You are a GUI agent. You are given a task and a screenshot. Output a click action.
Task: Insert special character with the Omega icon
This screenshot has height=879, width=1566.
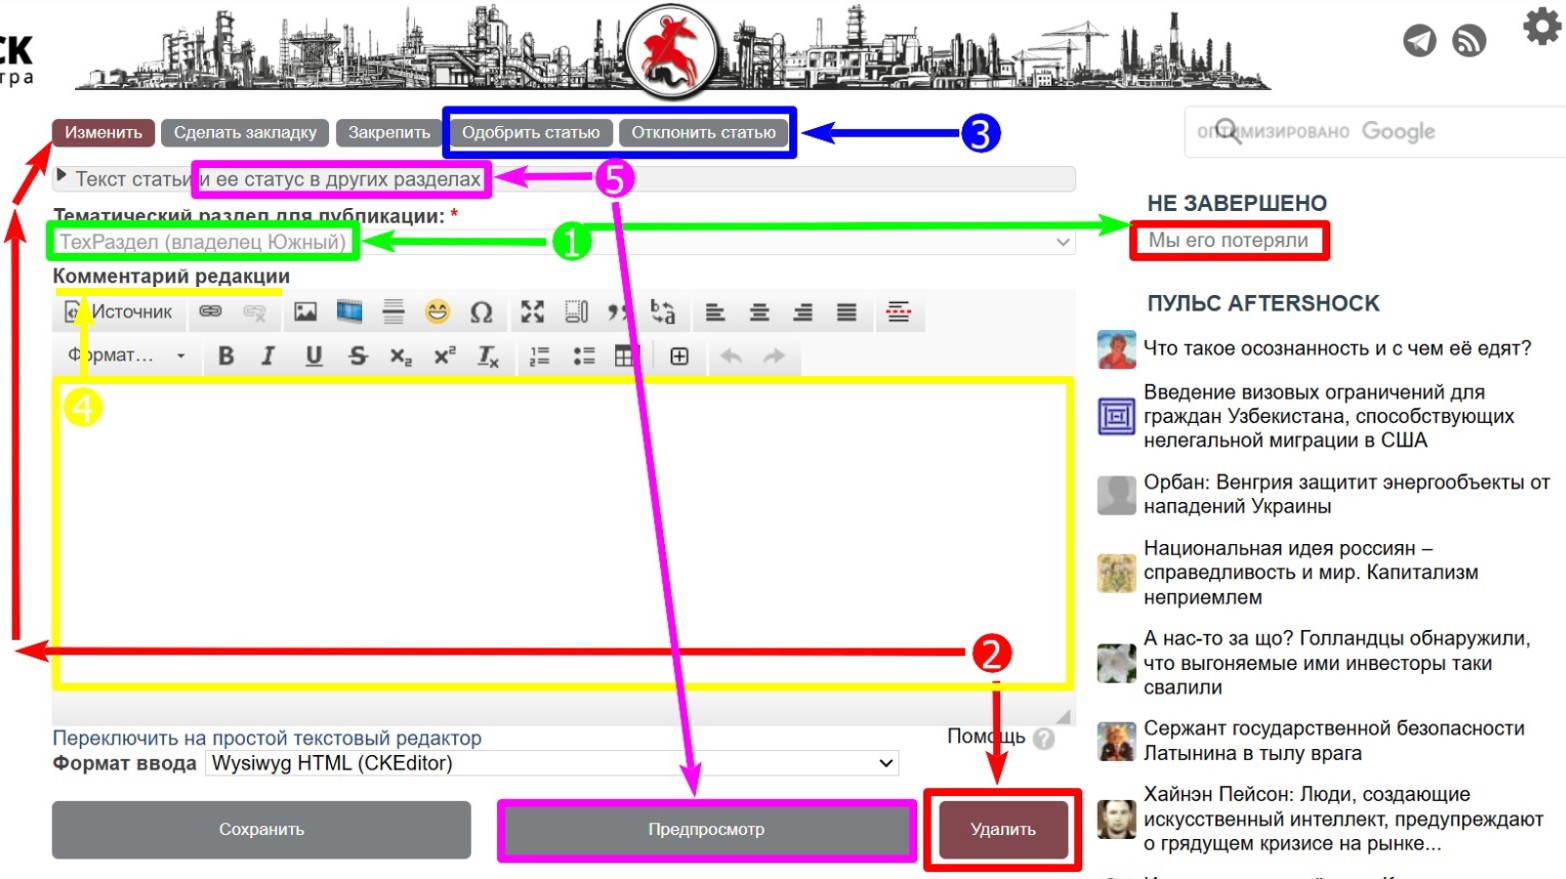[x=481, y=313]
